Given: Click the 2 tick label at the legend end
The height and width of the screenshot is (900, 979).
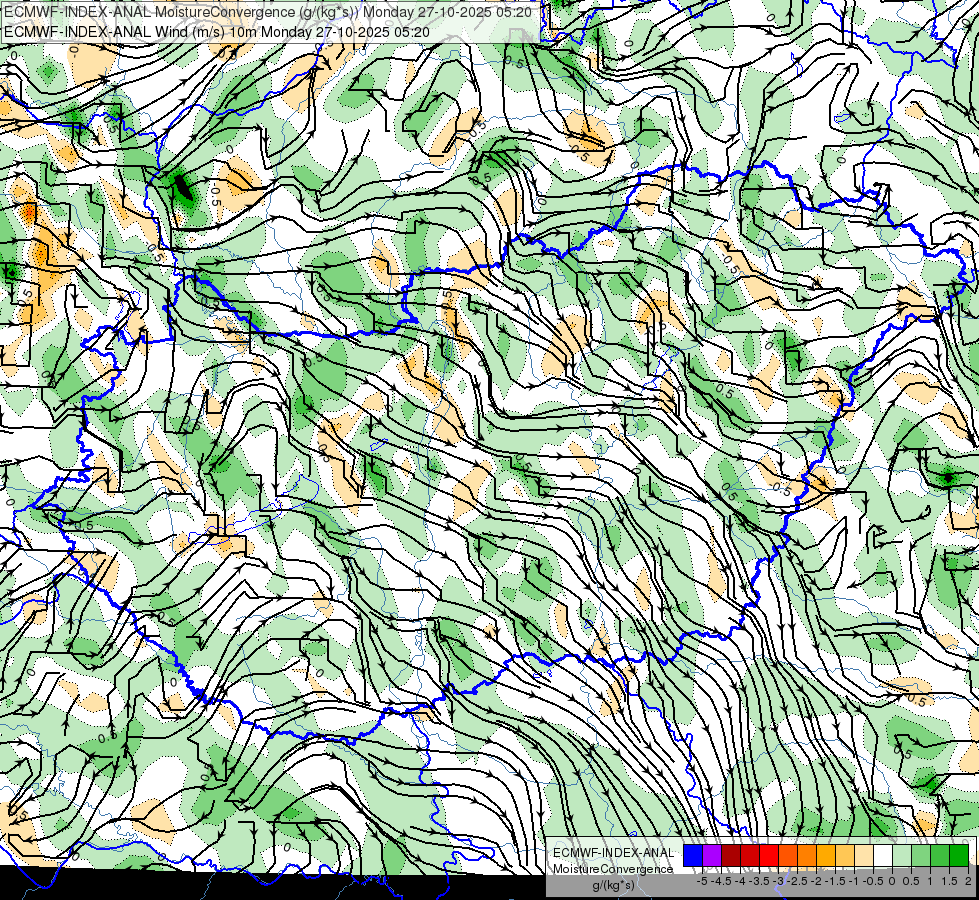Looking at the screenshot, I should coord(968,881).
